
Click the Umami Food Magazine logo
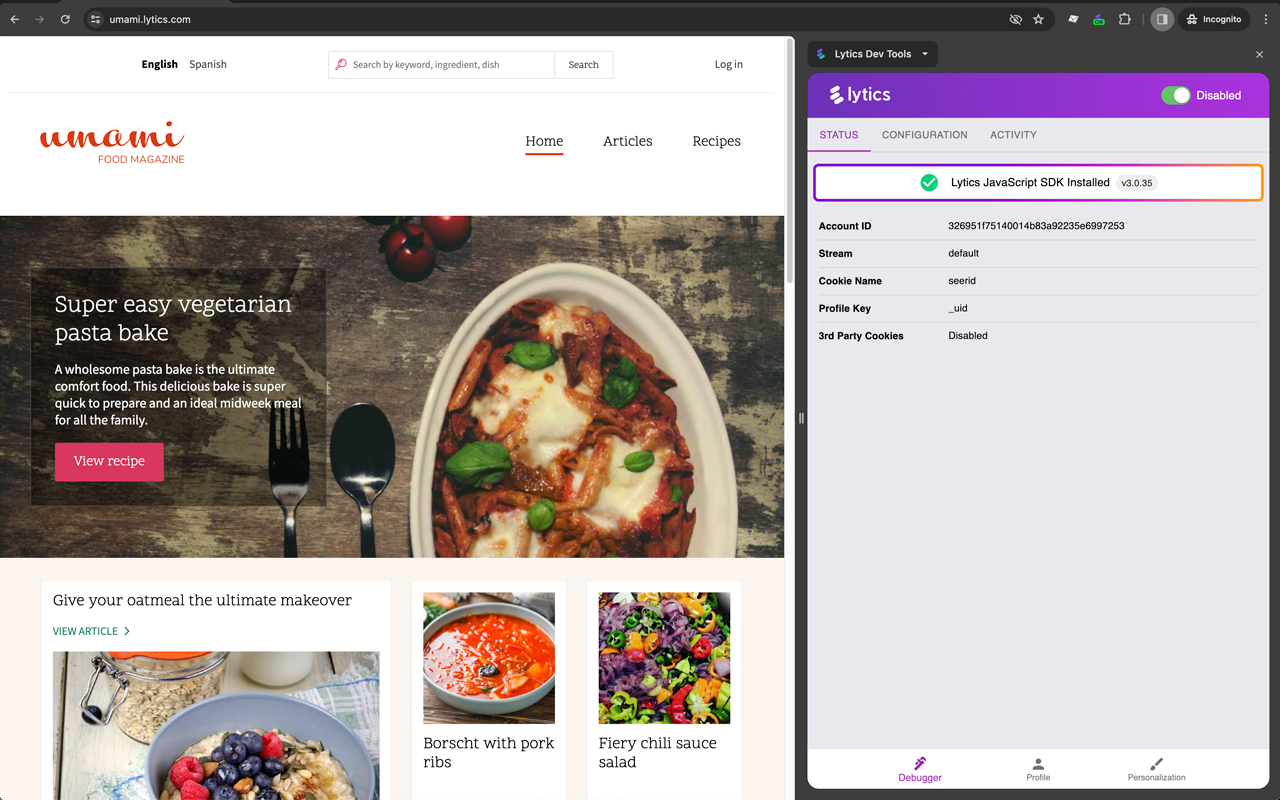[112, 143]
